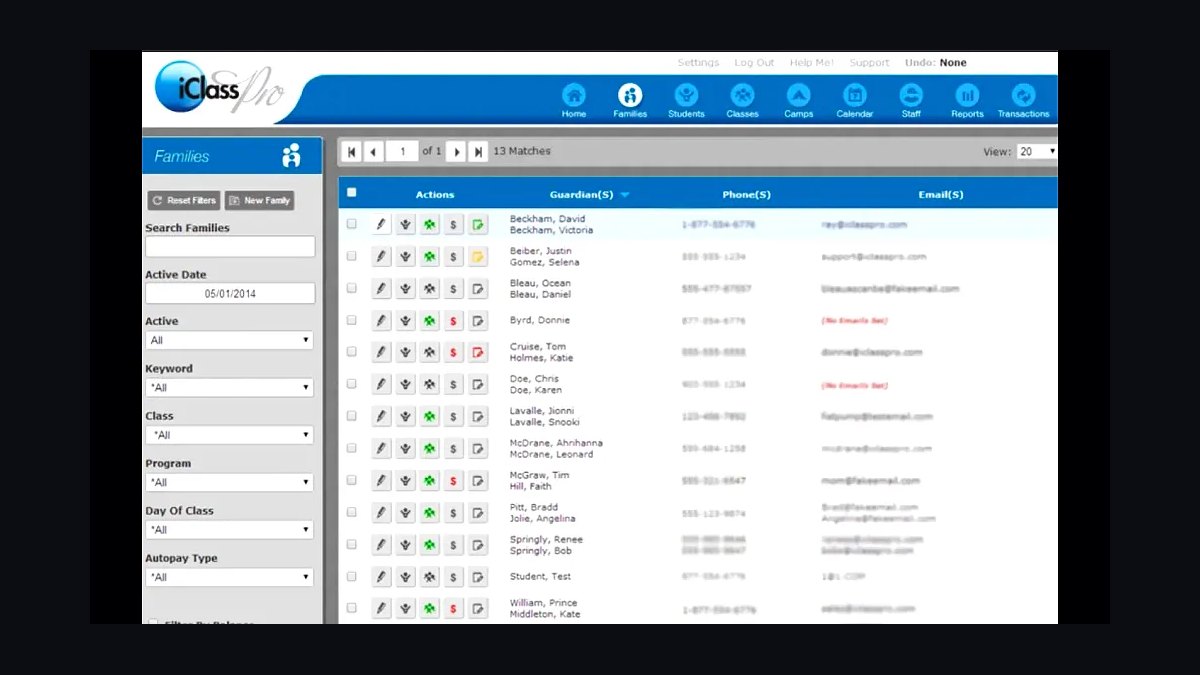Go to the next page of results
1200x675 pixels.
click(456, 151)
